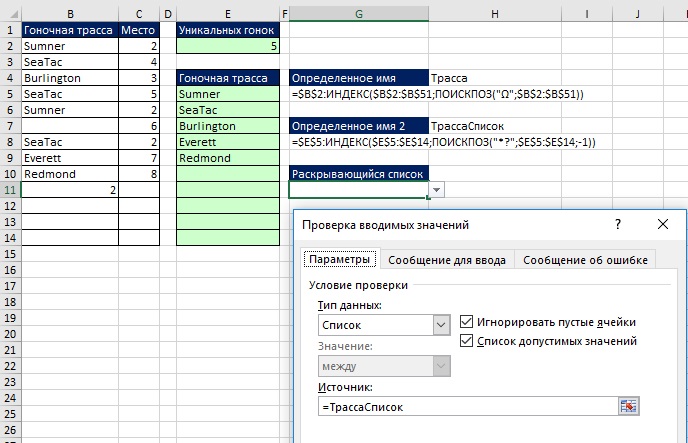
Task: Open the Тип данных dropdown
Action: 441,325
